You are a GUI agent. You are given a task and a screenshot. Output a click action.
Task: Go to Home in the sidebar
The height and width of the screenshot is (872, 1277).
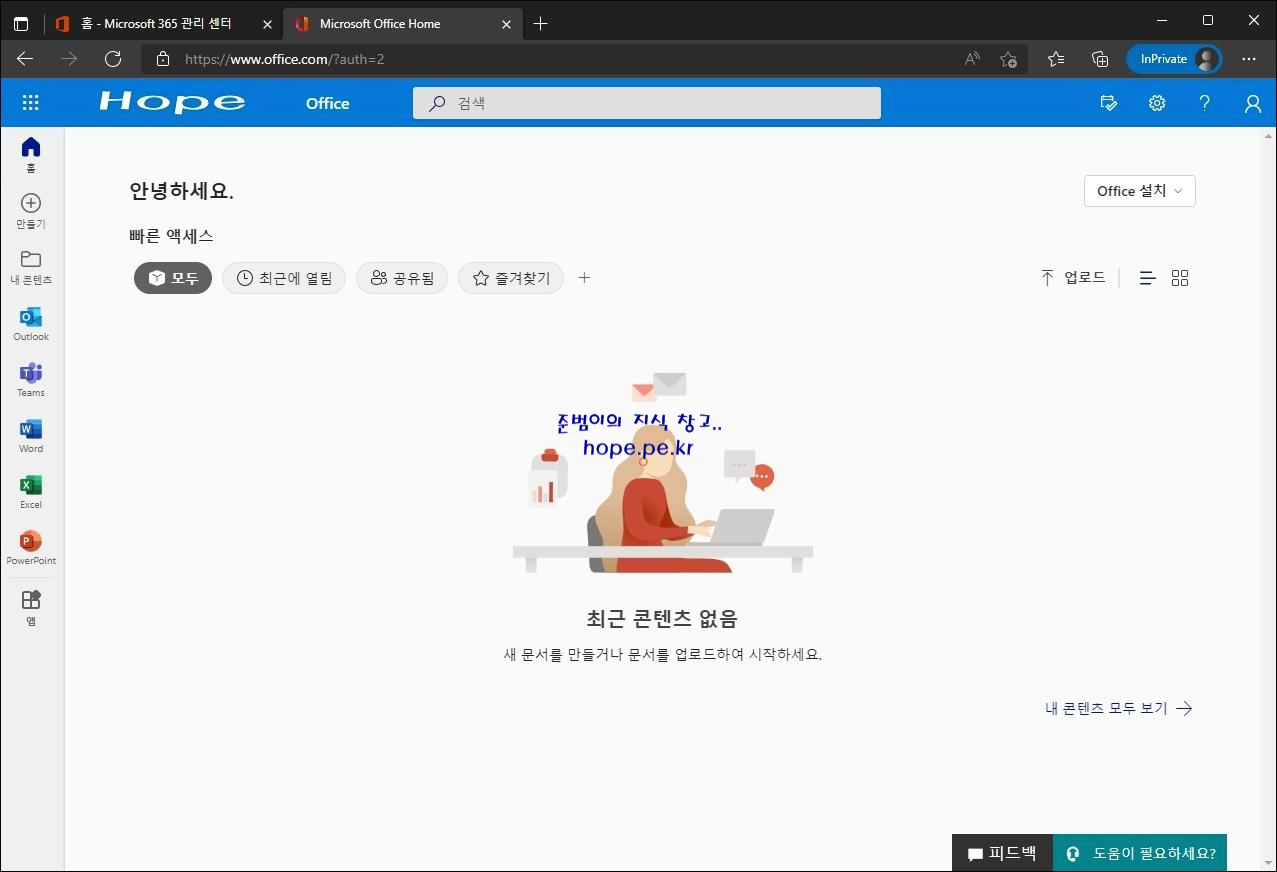[31, 155]
